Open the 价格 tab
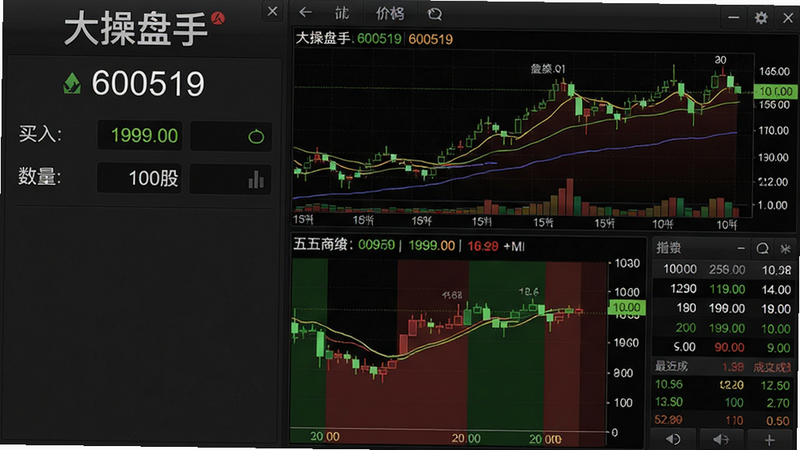800x450 pixels. [390, 13]
